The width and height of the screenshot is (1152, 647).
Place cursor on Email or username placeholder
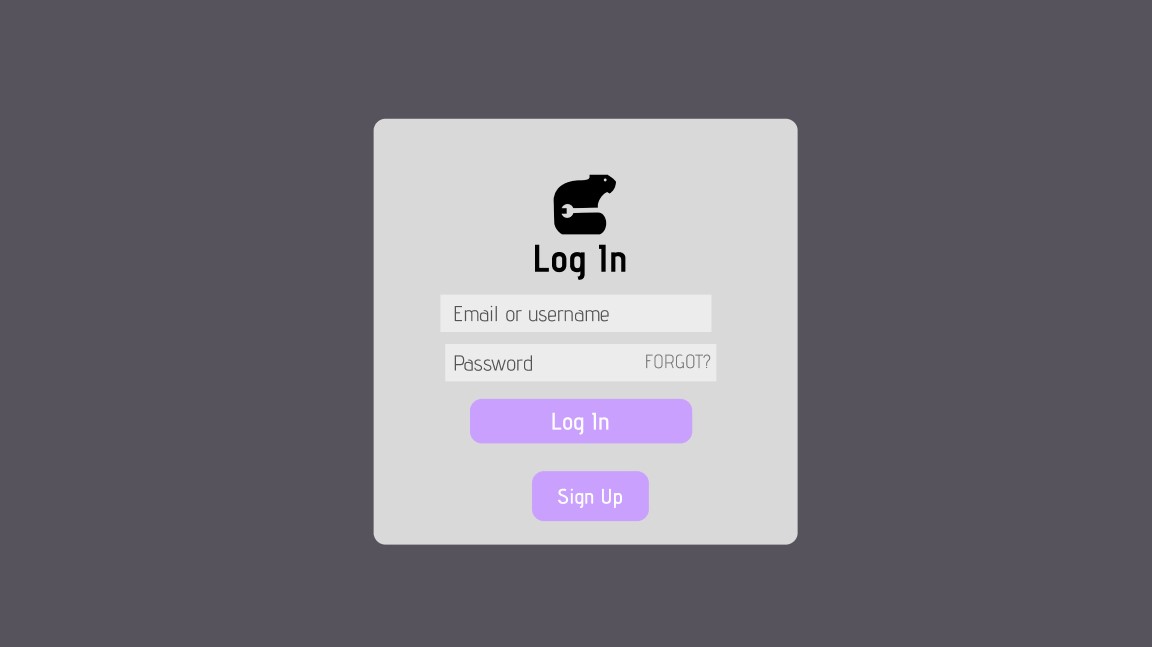(531, 314)
